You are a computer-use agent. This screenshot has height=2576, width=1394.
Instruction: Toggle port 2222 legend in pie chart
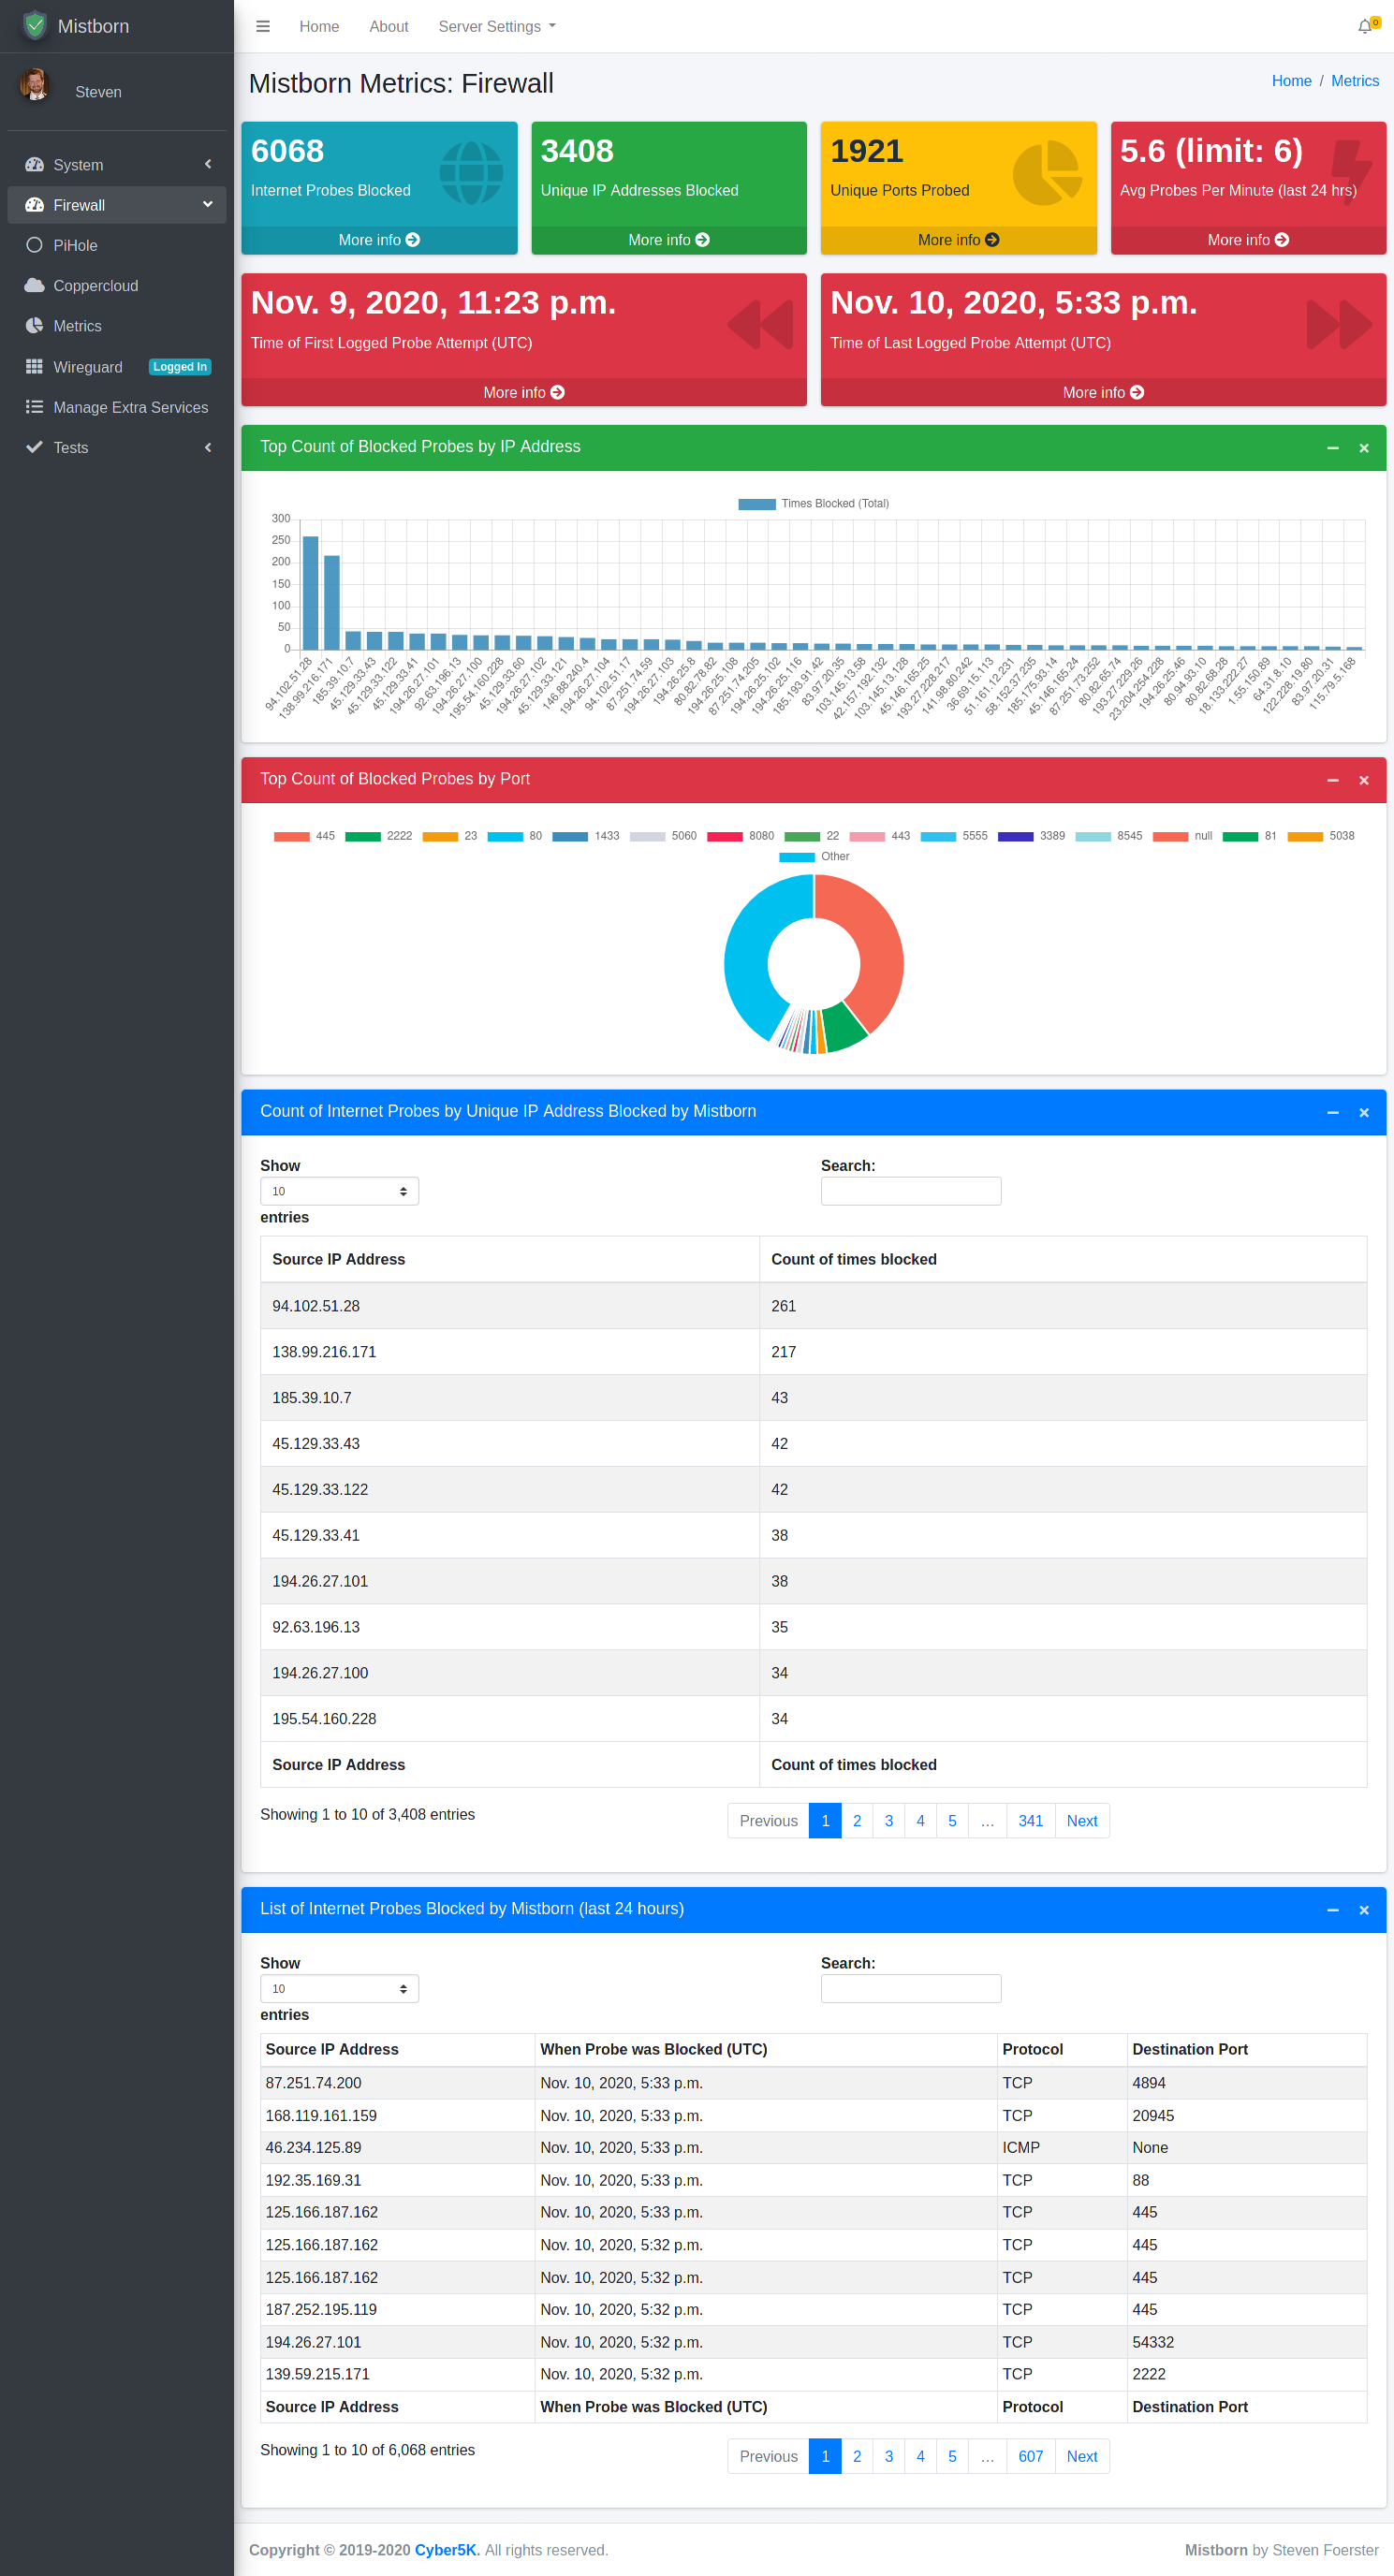(378, 836)
